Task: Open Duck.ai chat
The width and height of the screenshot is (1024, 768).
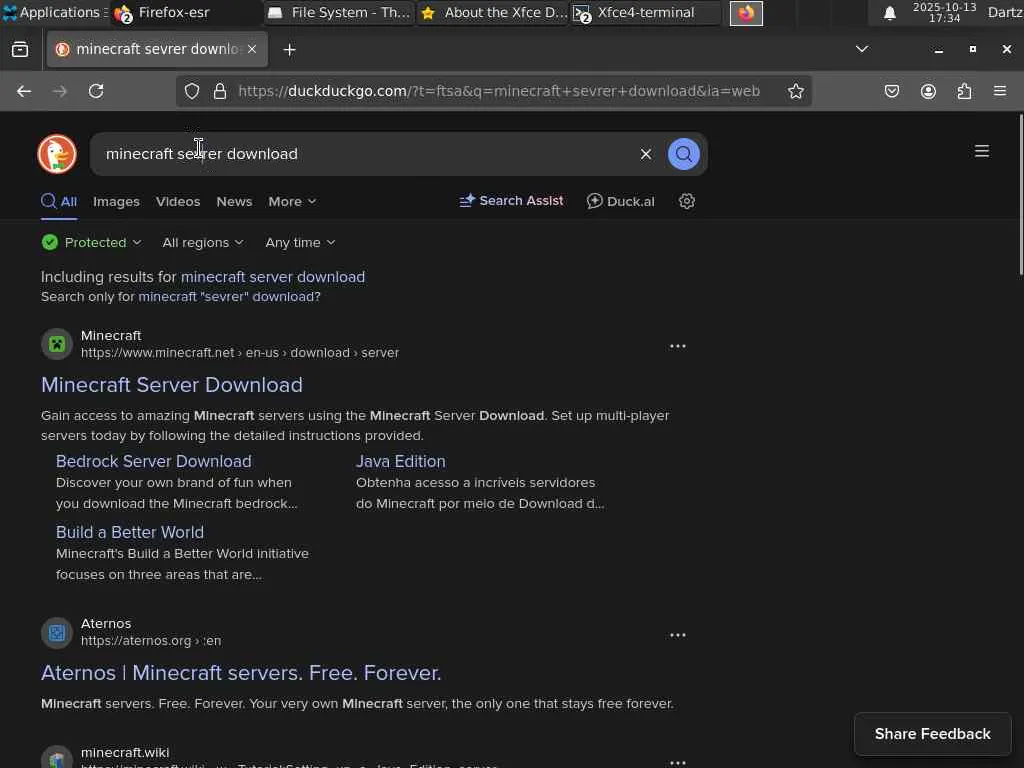Action: (620, 201)
